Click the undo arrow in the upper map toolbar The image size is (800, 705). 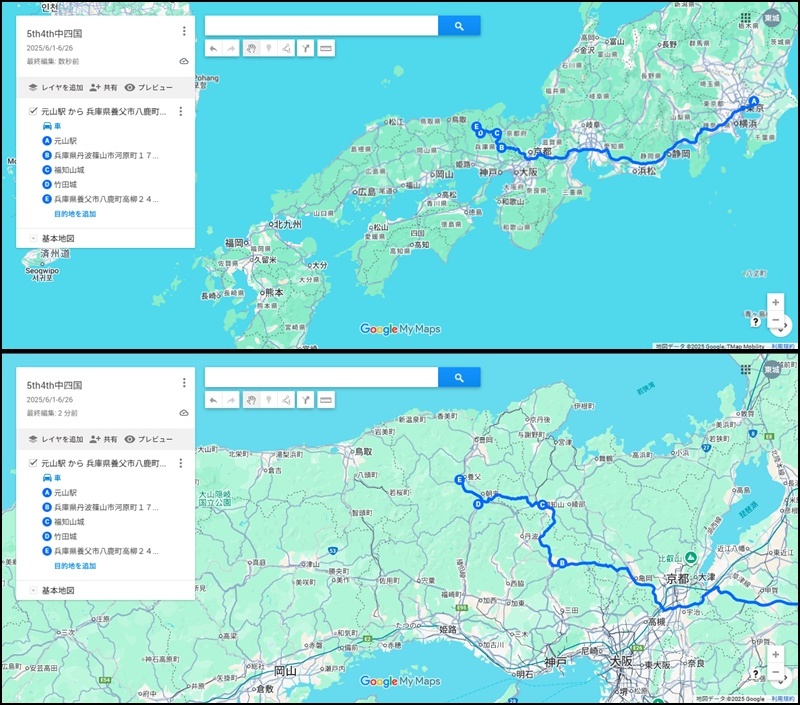point(213,48)
